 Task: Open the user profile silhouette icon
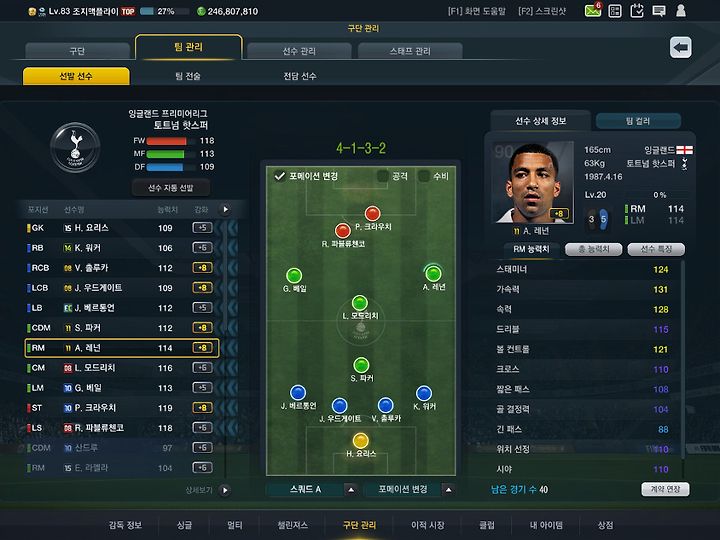681,11
